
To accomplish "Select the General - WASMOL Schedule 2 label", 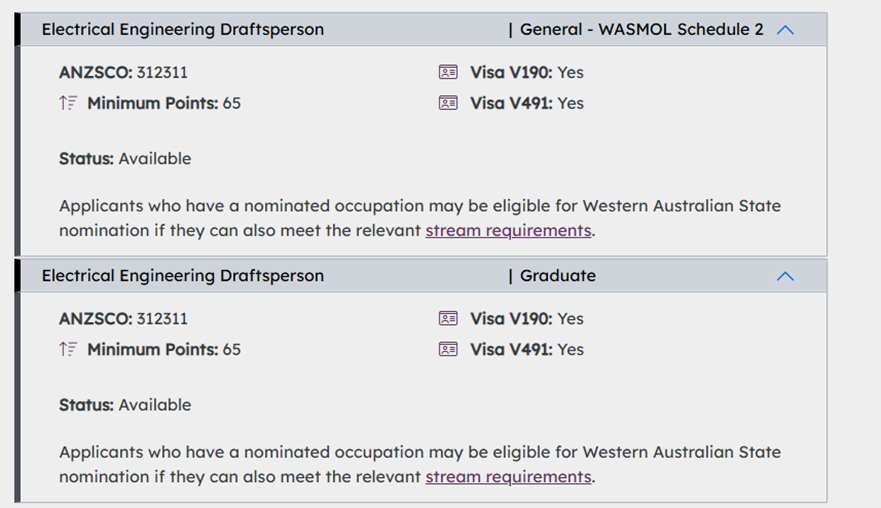I will click(x=641, y=30).
